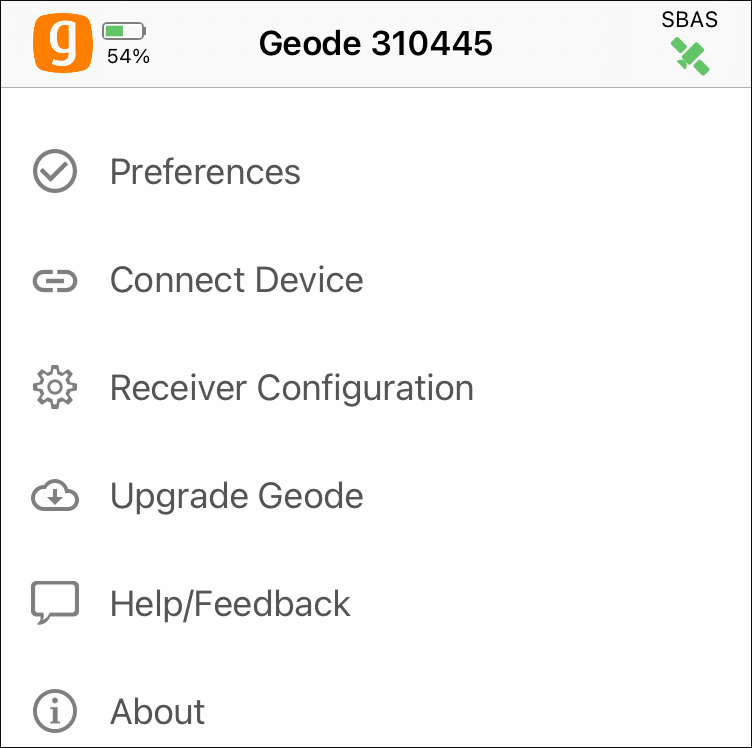Open the Help/Feedback menu entry
Image resolution: width=752 pixels, height=748 pixels.
tap(230, 604)
